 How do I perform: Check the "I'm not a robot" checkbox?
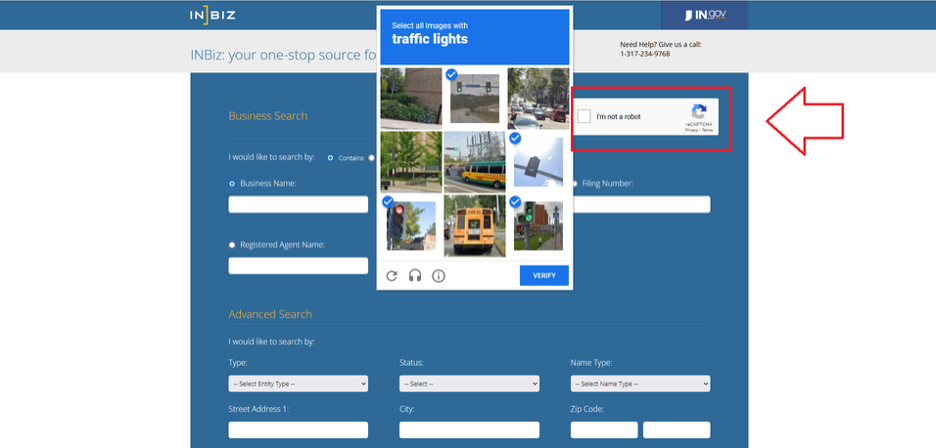tap(585, 117)
